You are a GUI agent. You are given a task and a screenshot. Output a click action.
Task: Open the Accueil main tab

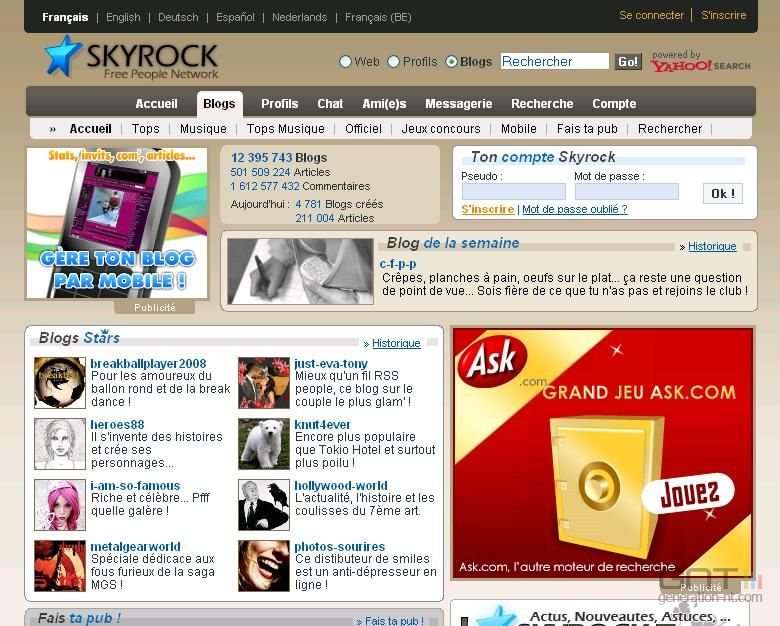click(x=156, y=104)
